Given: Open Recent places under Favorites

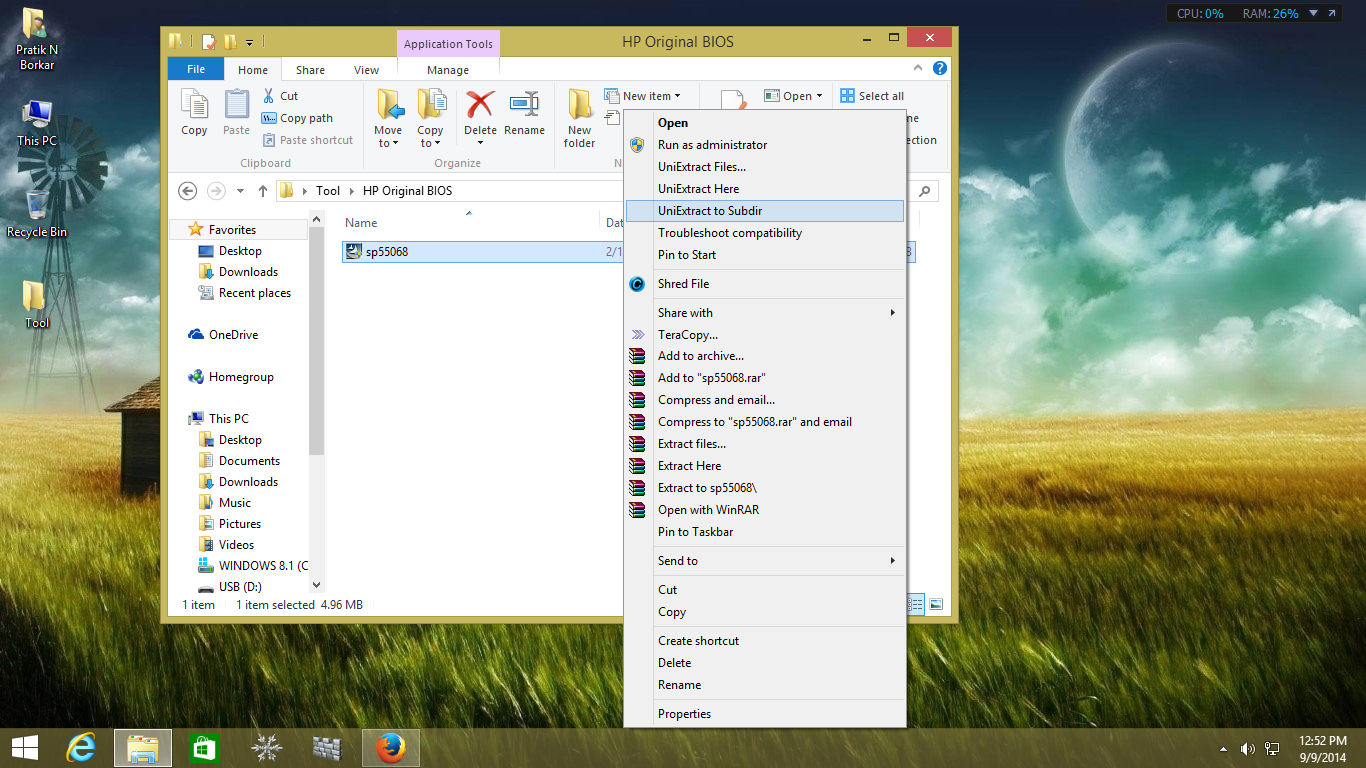Looking at the screenshot, I should pyautogui.click(x=245, y=293).
